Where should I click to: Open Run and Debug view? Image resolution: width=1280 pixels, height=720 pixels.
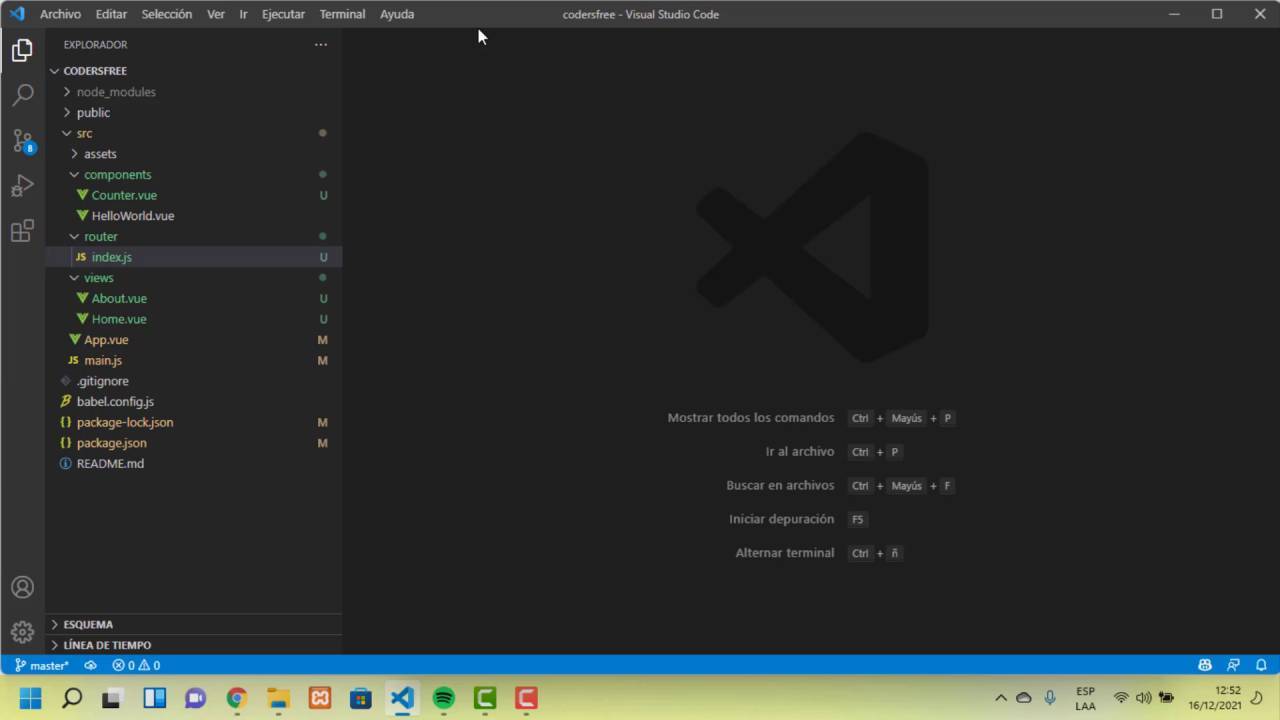22,186
